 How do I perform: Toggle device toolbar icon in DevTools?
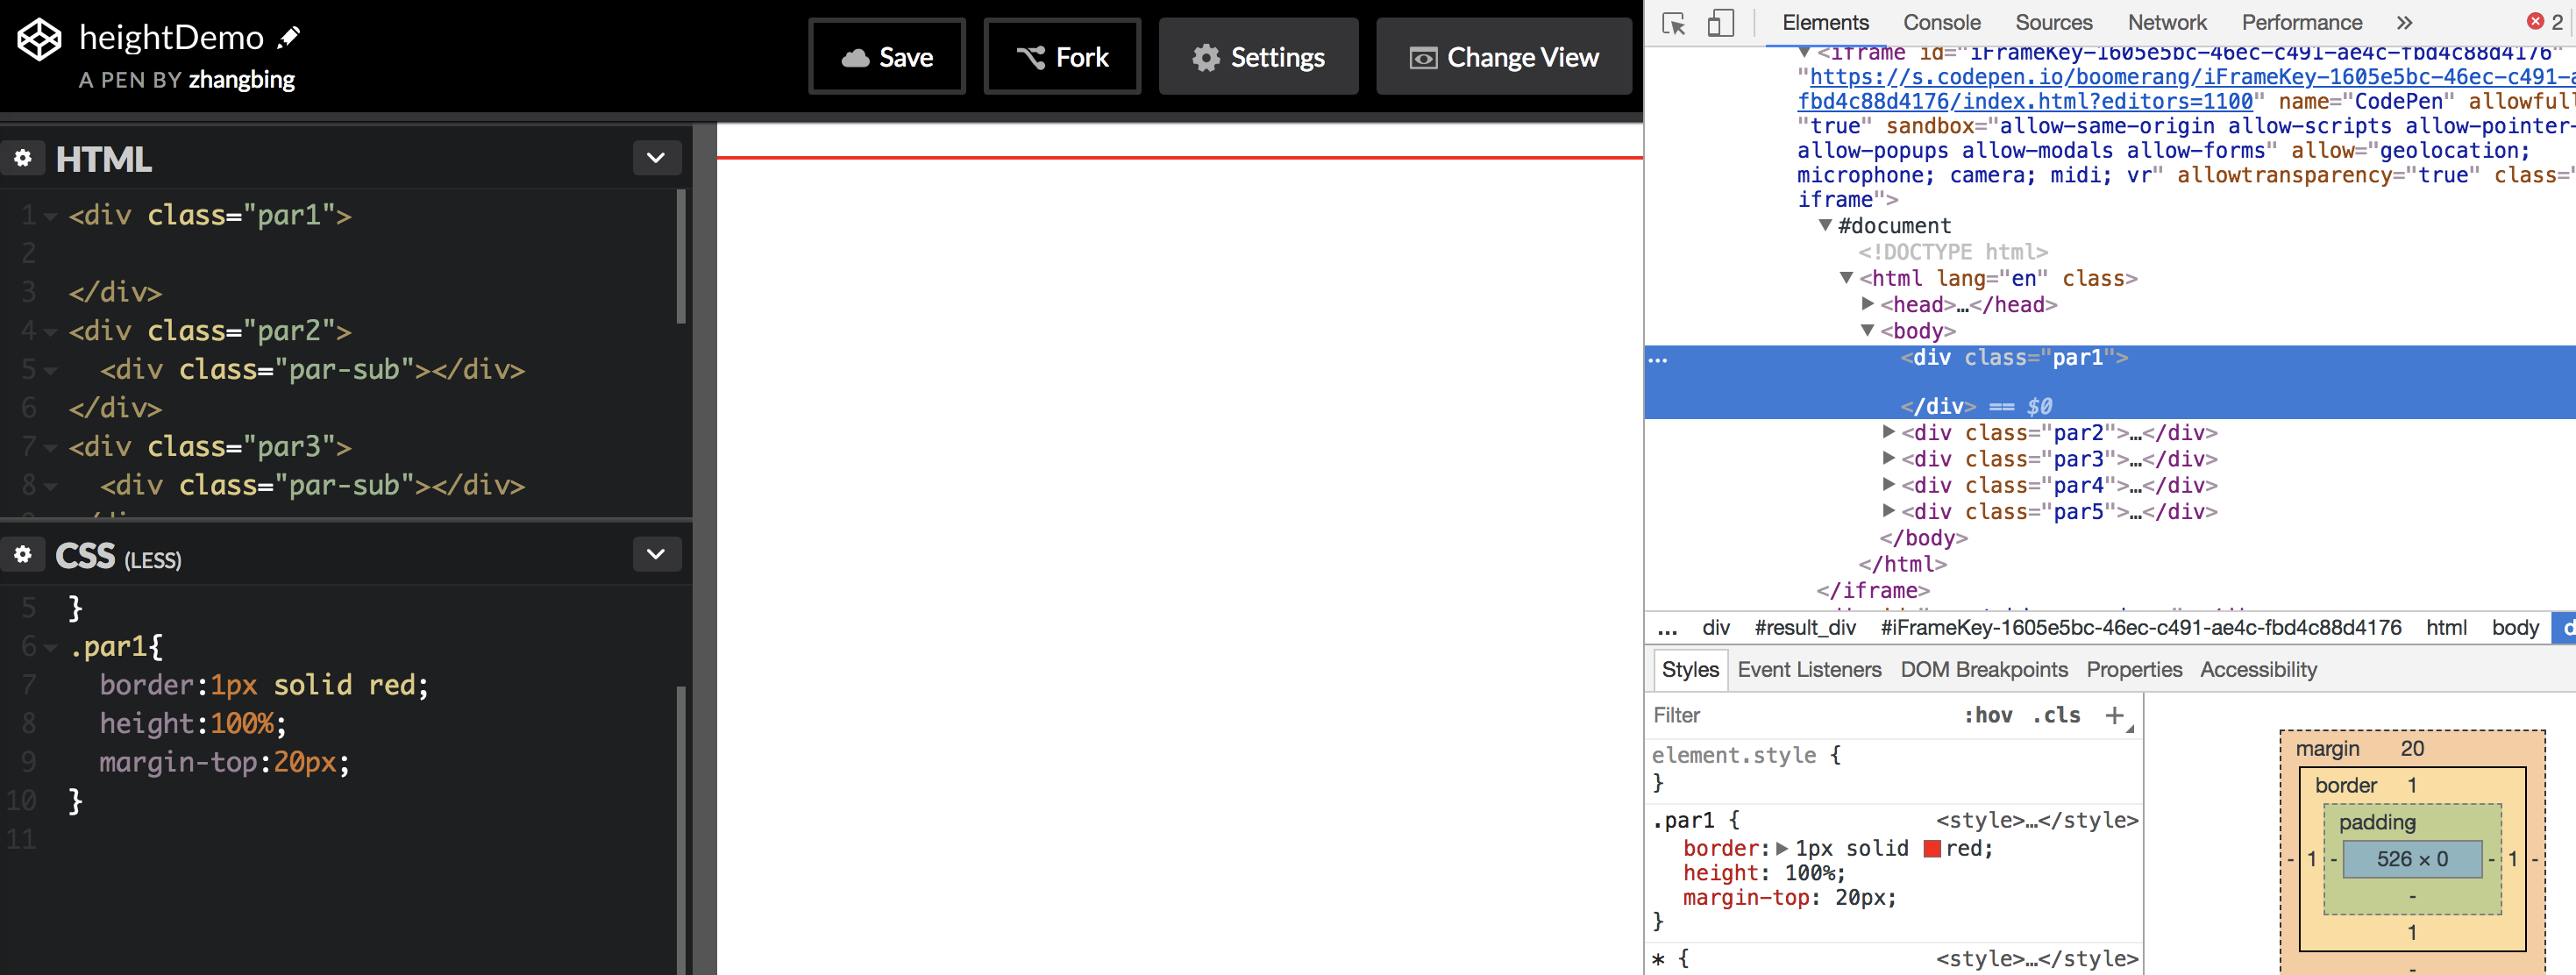pos(1720,23)
